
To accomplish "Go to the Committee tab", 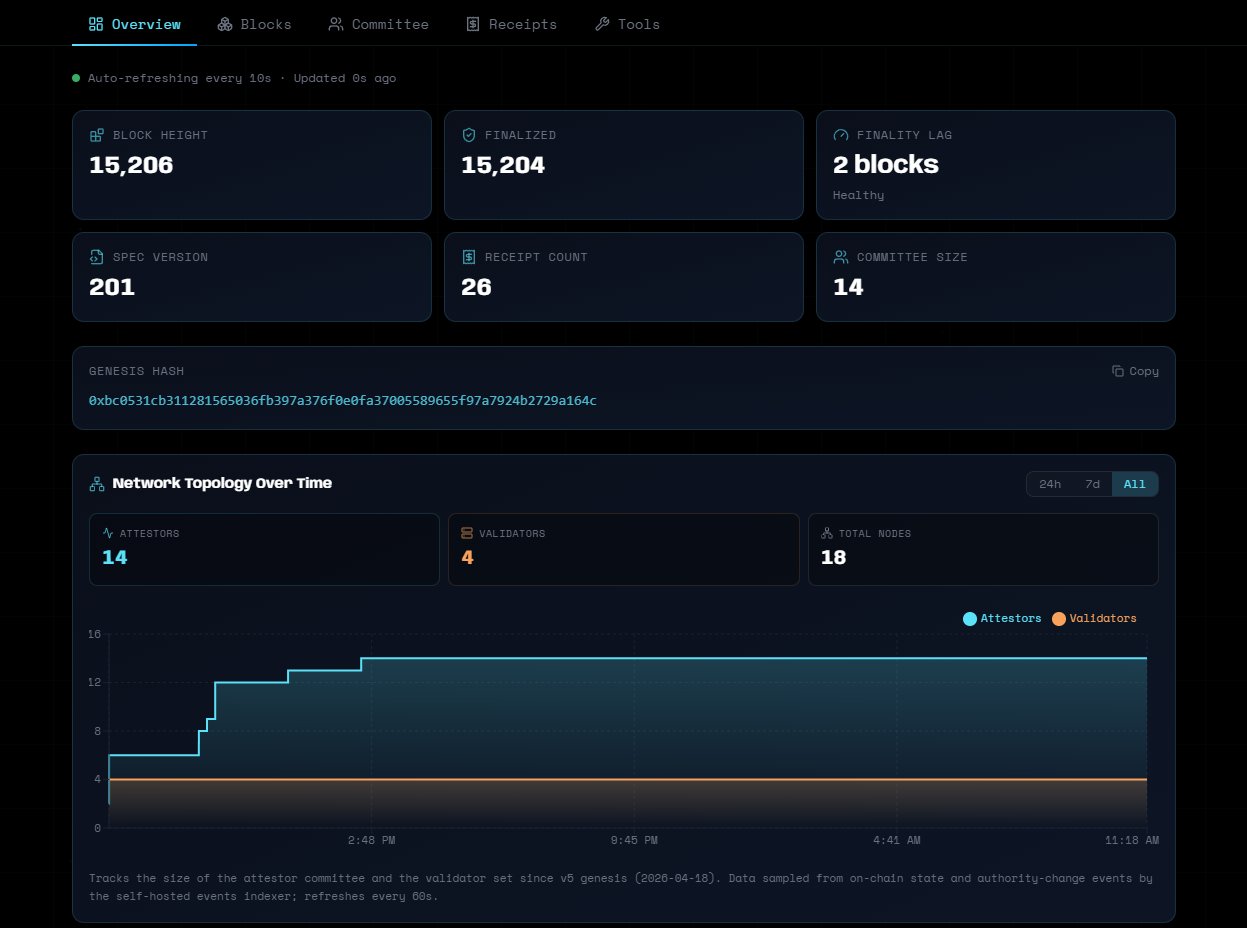I will click(378, 24).
